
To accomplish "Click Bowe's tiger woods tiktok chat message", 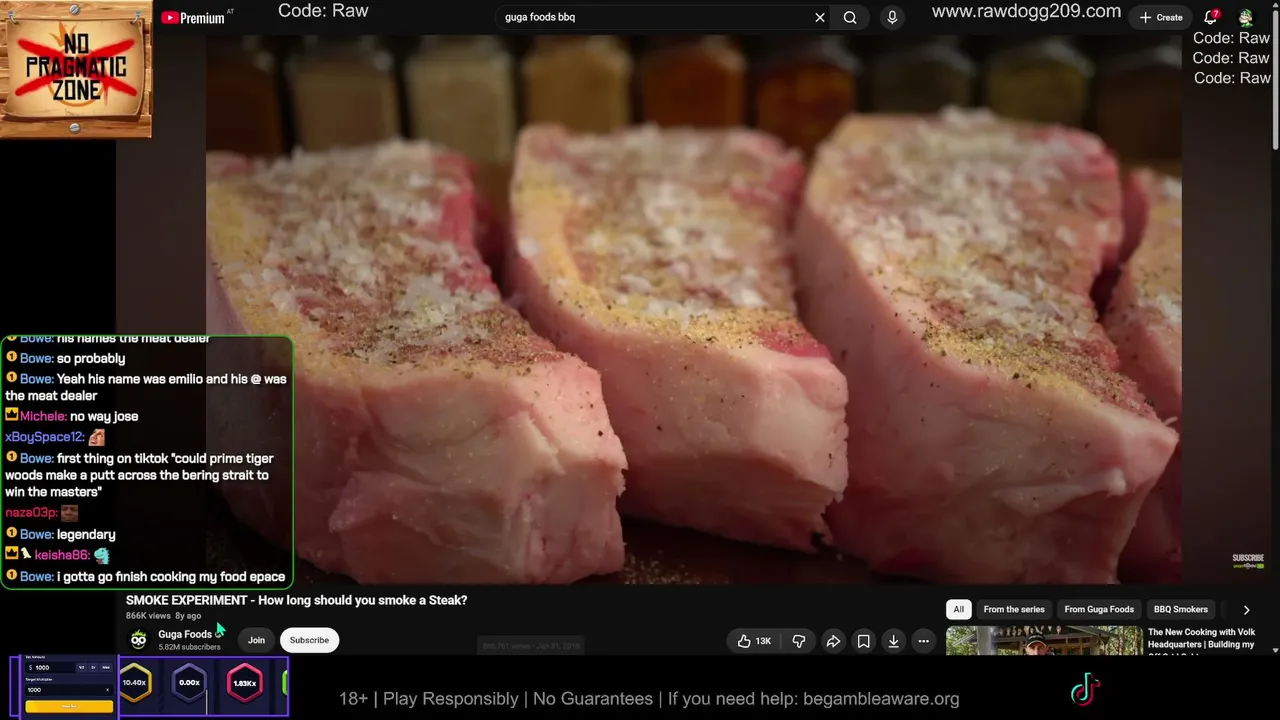I will [139, 475].
